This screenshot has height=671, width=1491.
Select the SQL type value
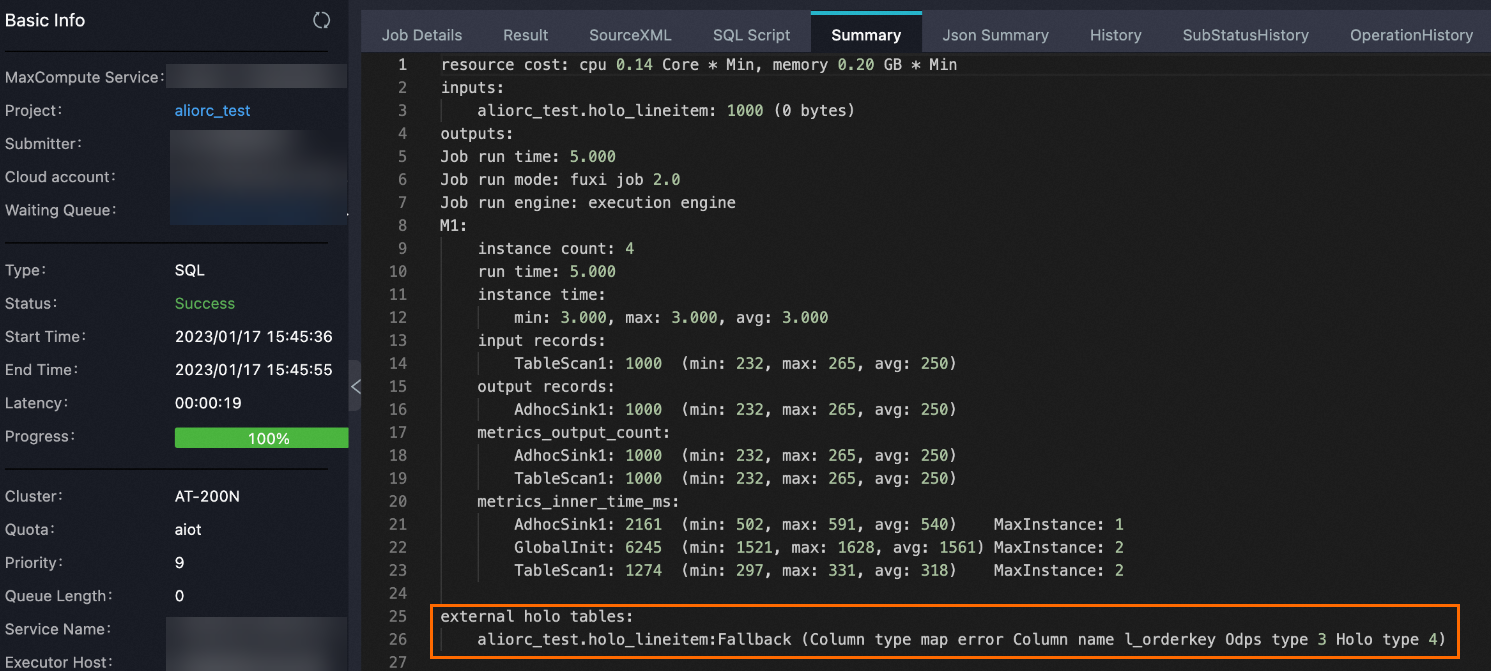tap(190, 271)
